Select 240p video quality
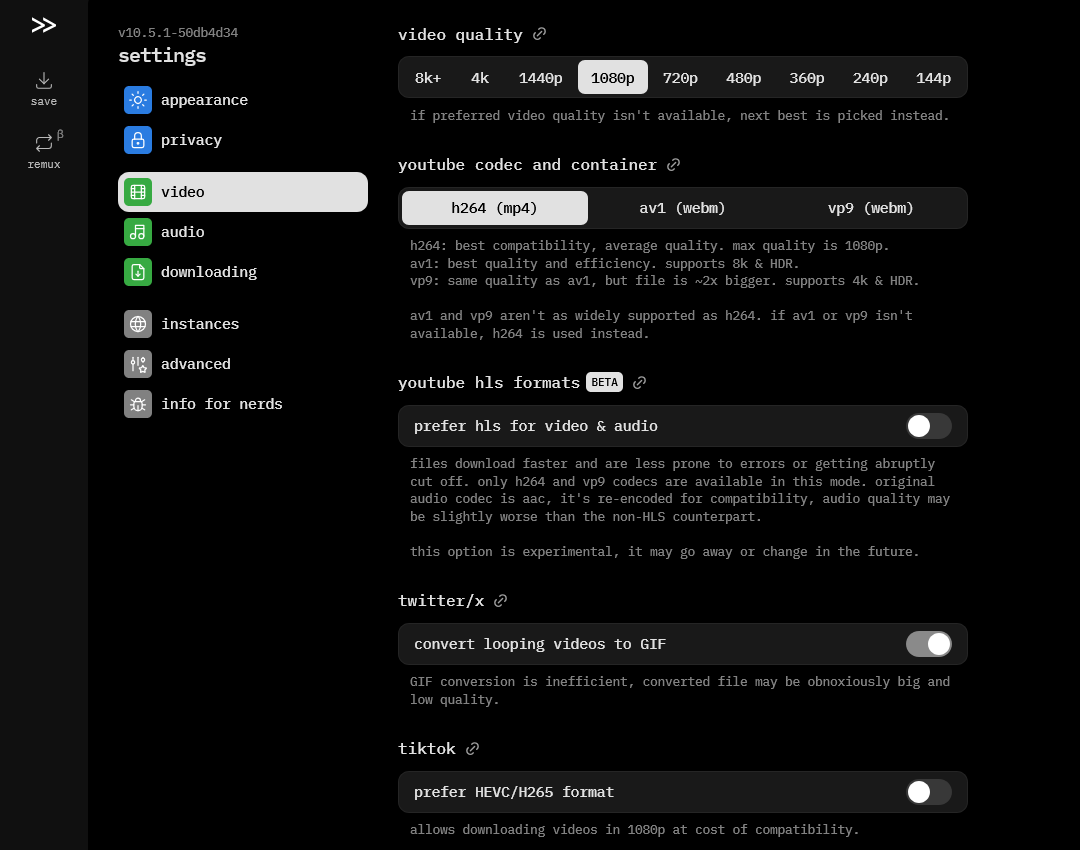This screenshot has height=850, width=1080. 871,78
